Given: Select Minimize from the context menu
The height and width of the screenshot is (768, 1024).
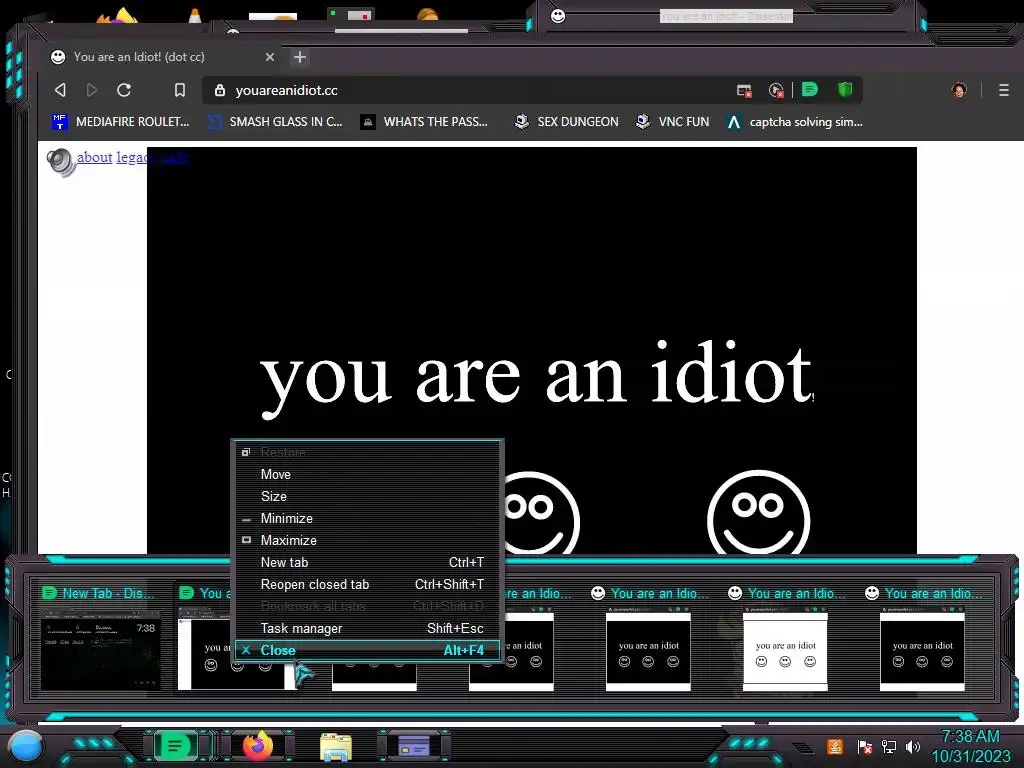Looking at the screenshot, I should [x=368, y=519].
